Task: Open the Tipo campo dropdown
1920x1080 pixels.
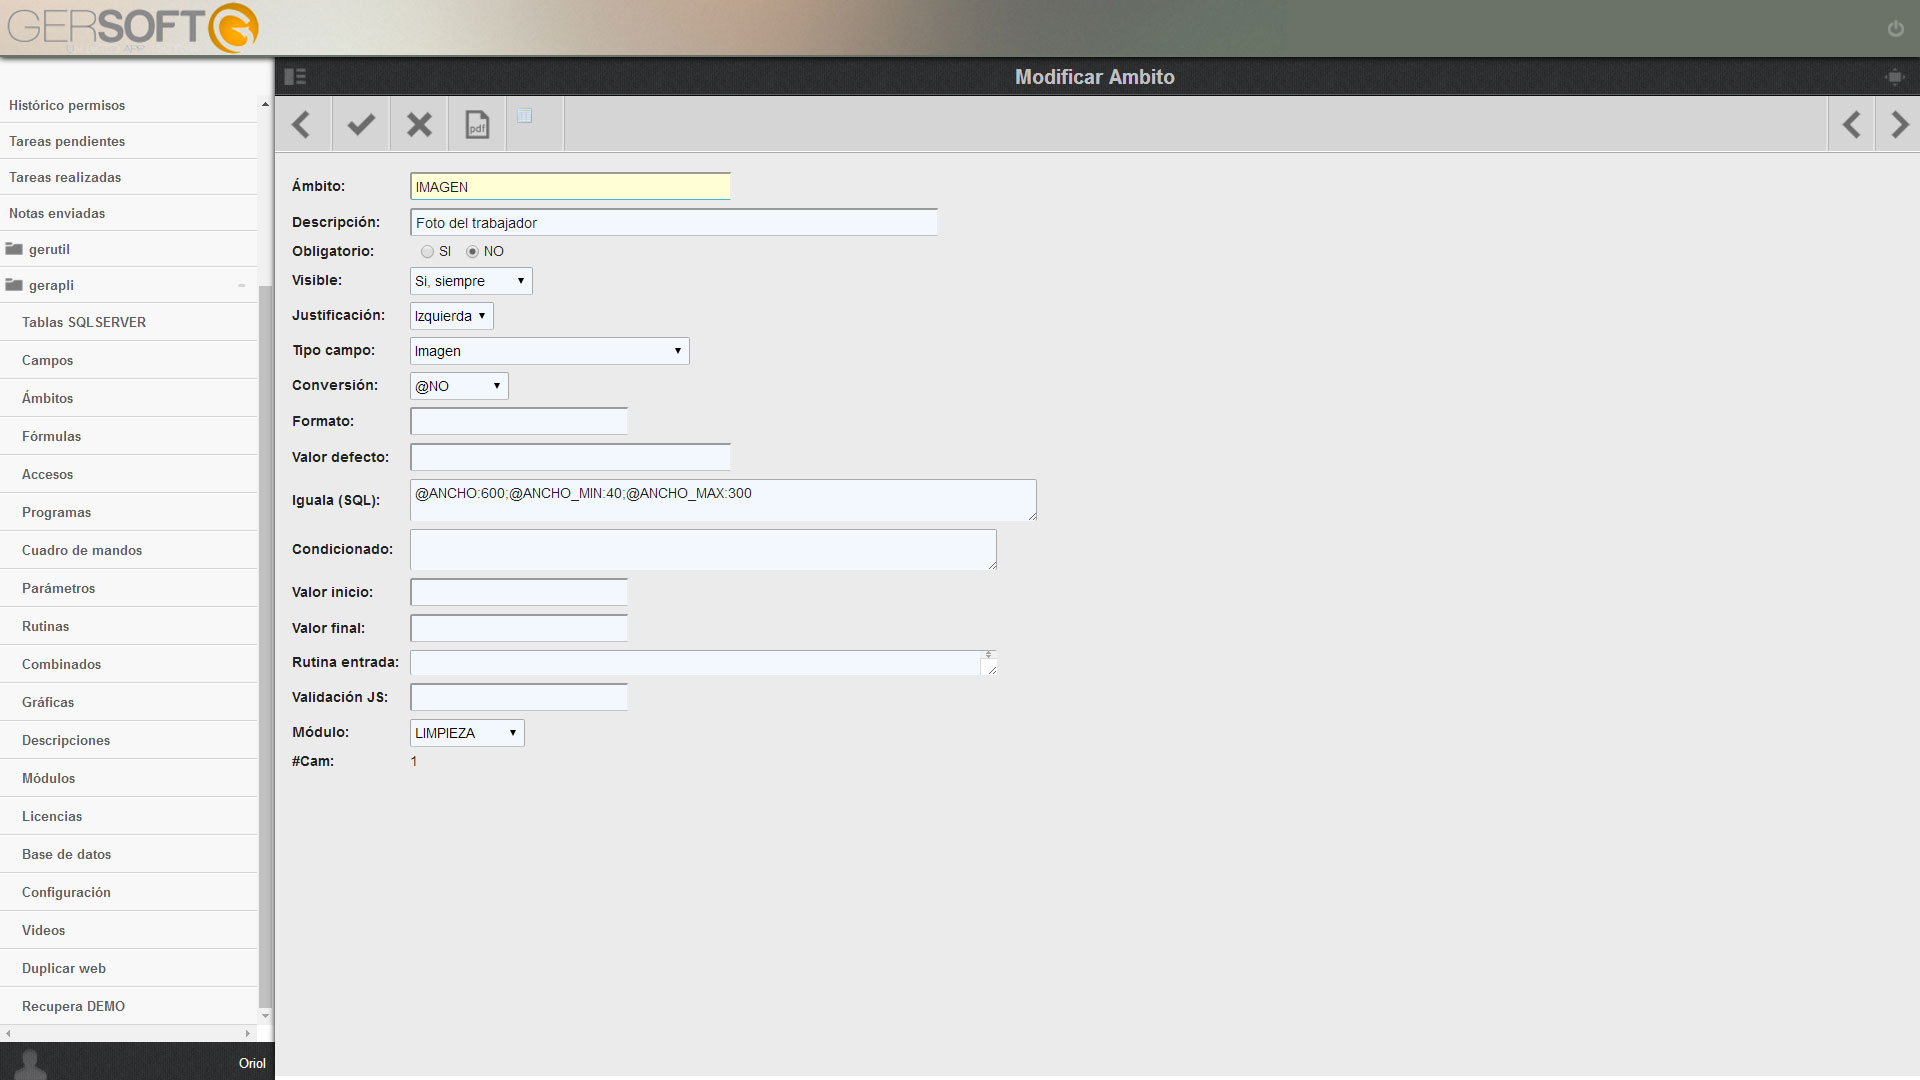Action: click(549, 351)
